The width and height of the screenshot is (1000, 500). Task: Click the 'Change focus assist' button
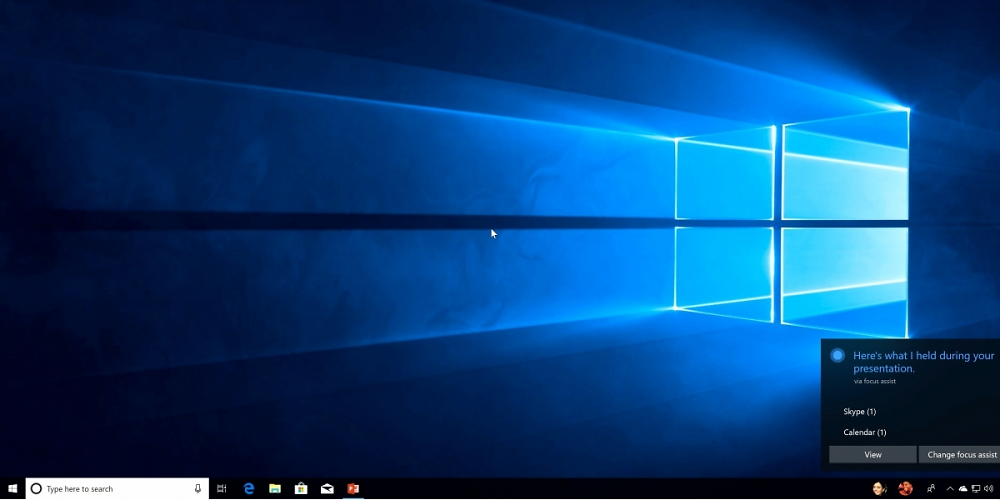pos(959,455)
